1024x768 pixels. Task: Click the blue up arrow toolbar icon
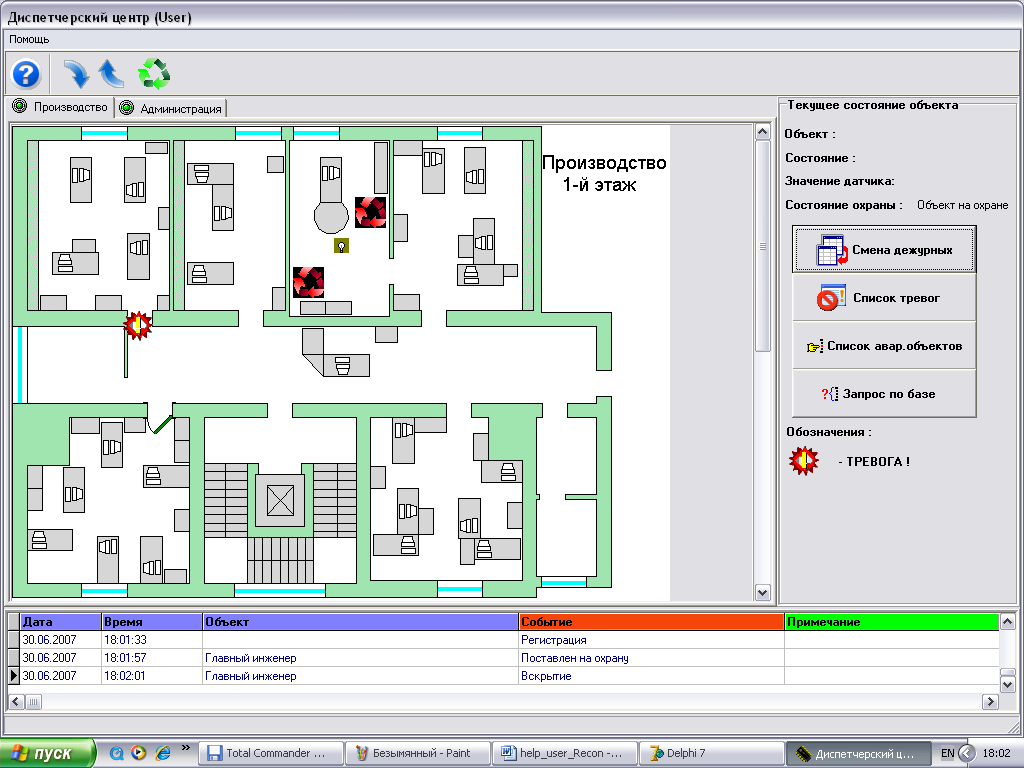point(111,74)
